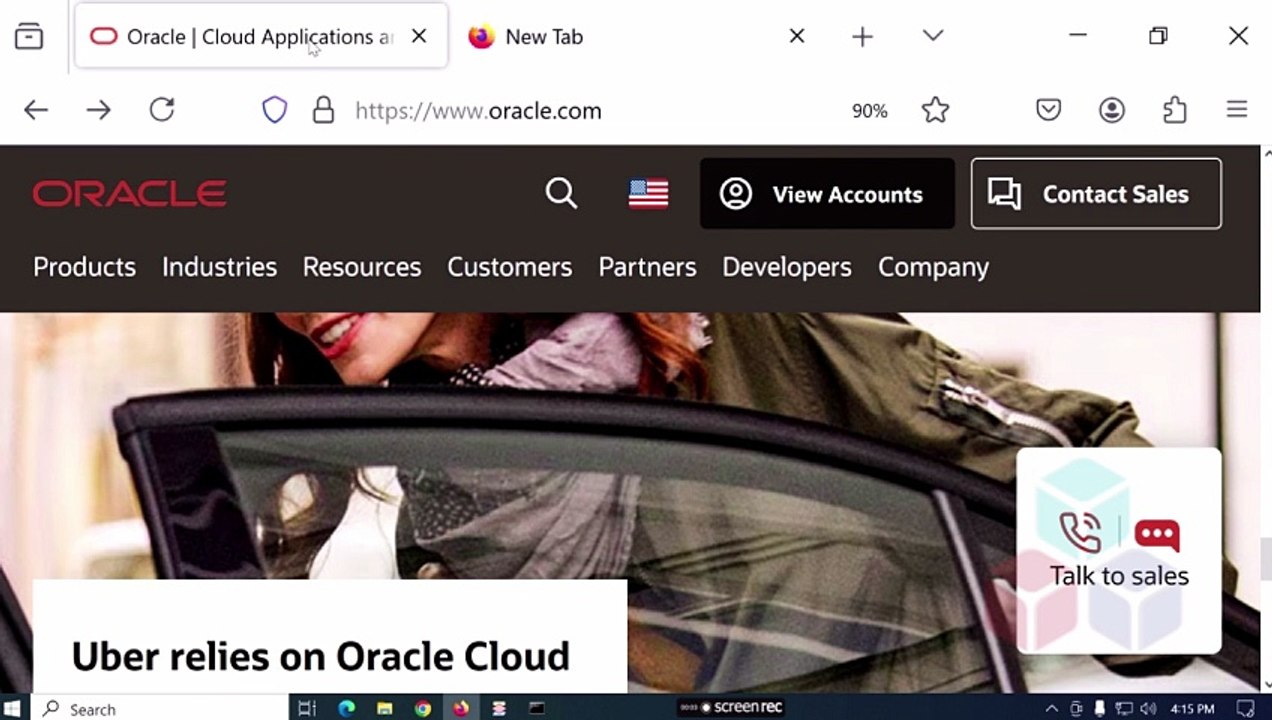
Task: Click taskbar Search box
Action: (x=160, y=708)
